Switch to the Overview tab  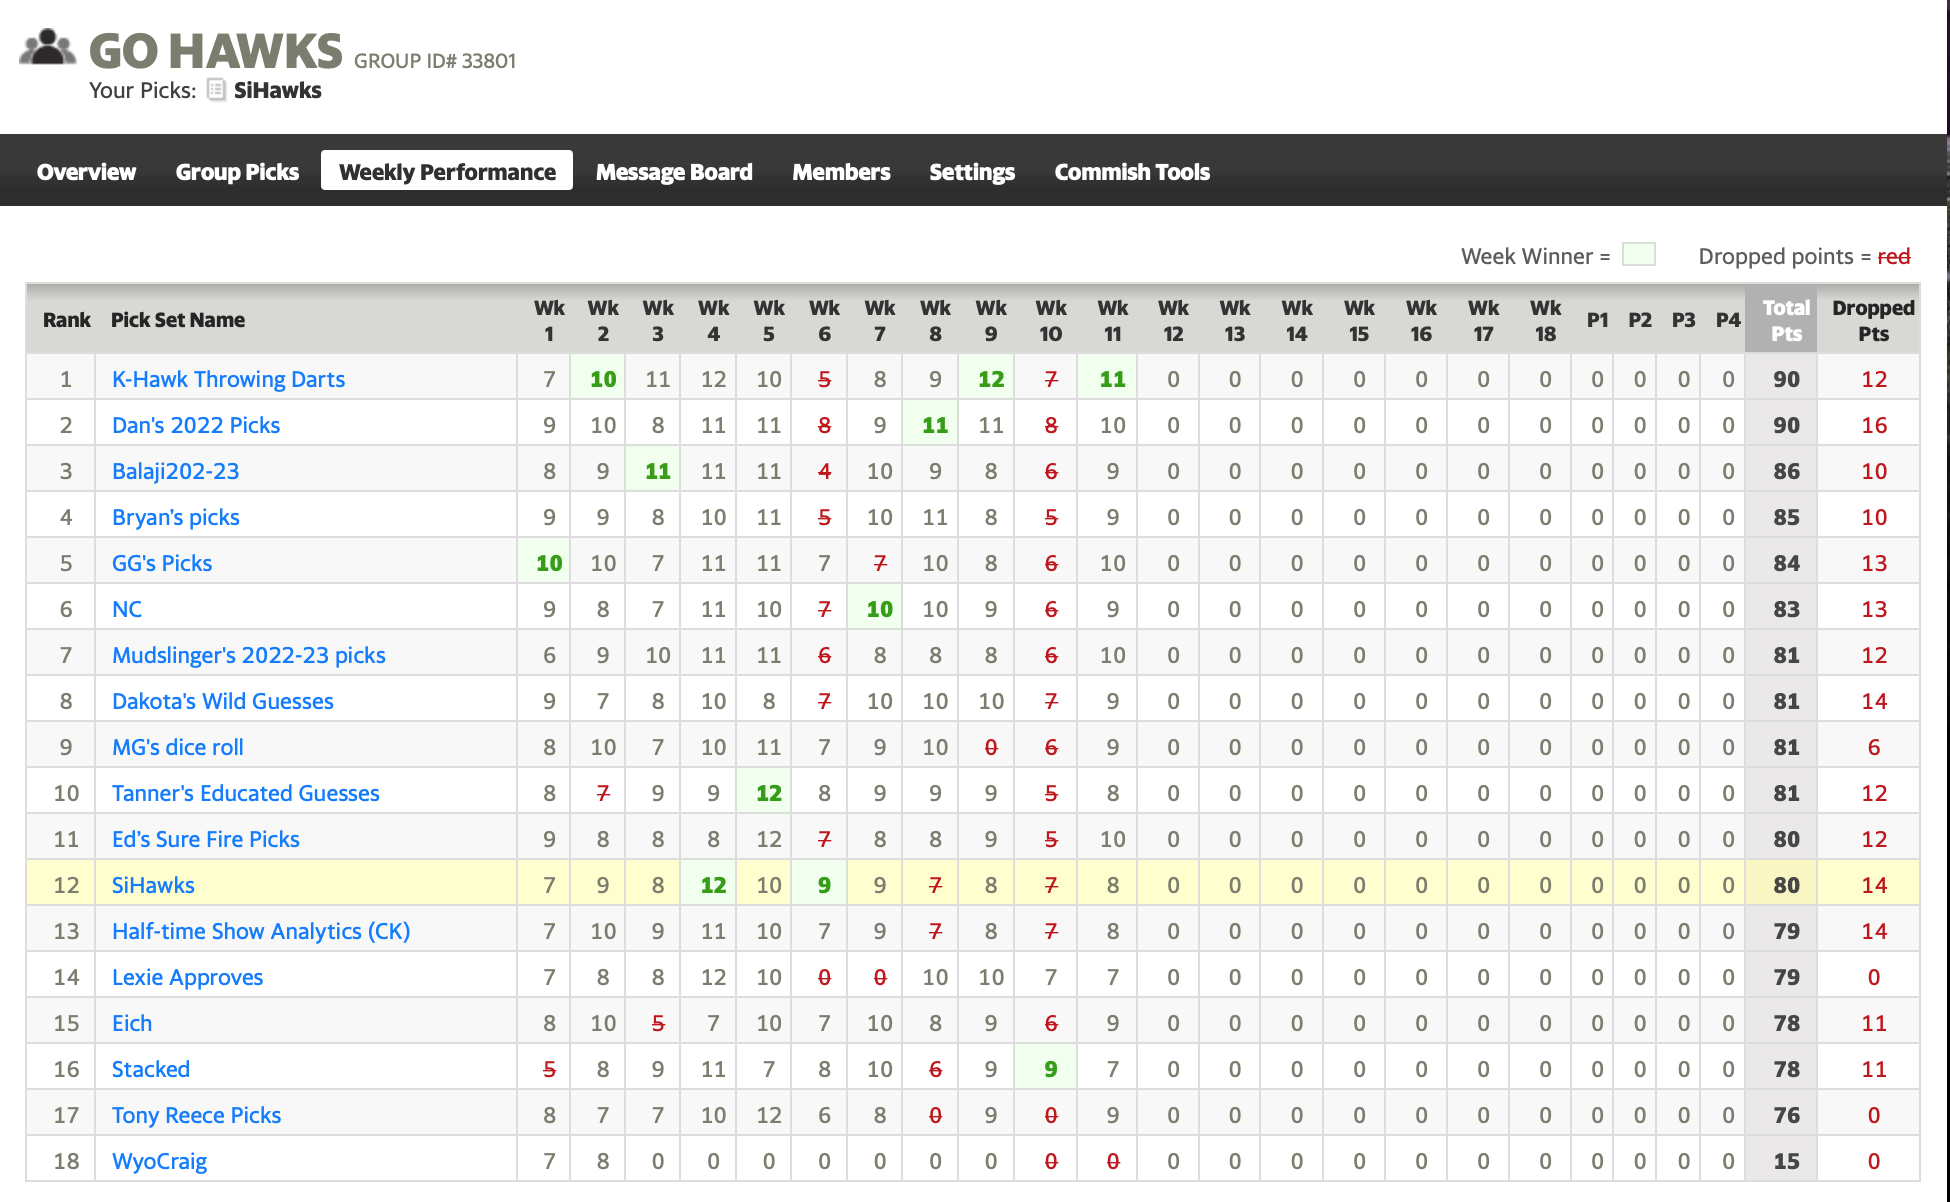coord(86,172)
